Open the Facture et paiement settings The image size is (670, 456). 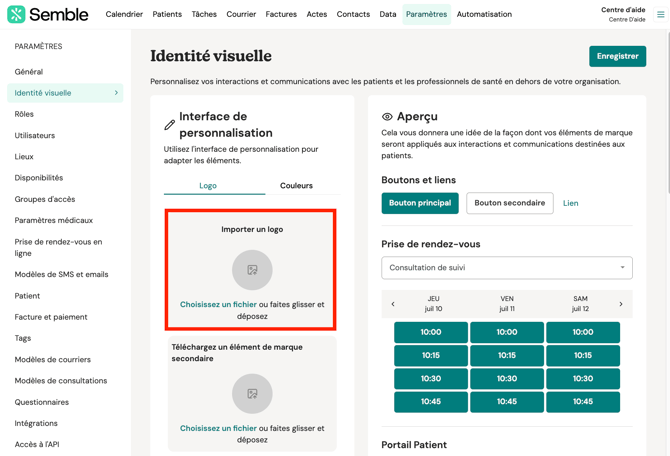(50, 317)
